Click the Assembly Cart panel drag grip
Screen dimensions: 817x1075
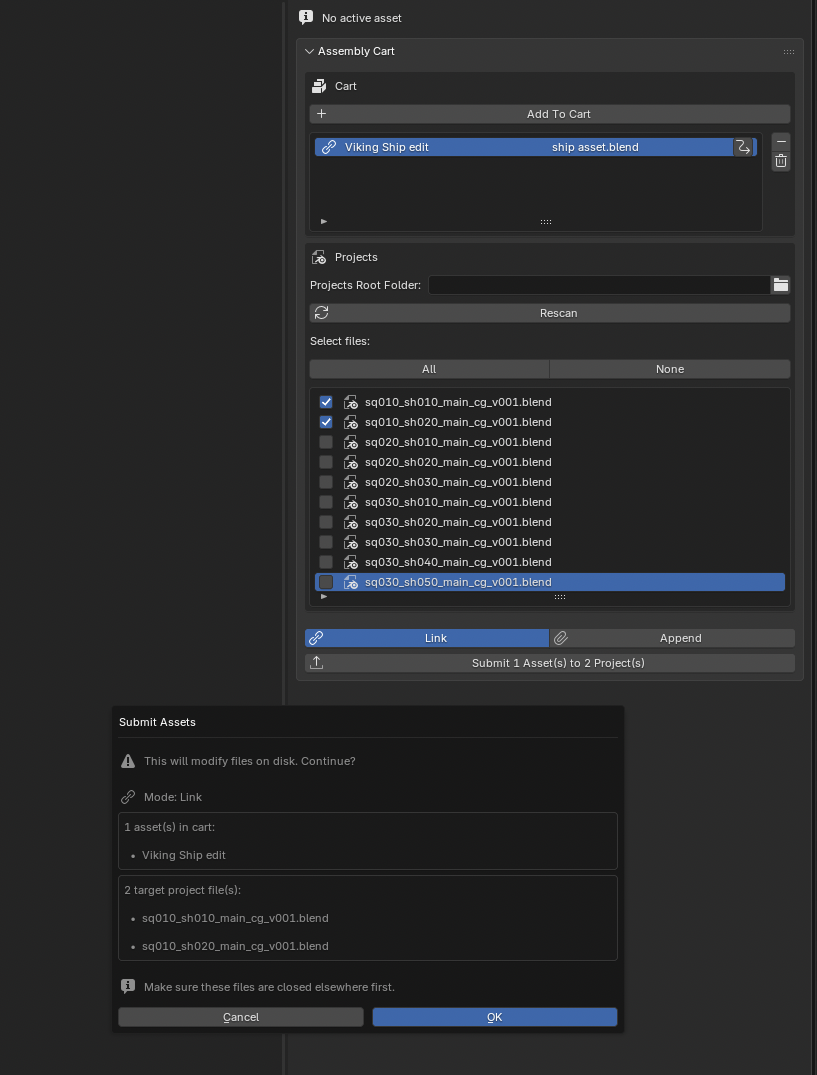pos(789,51)
